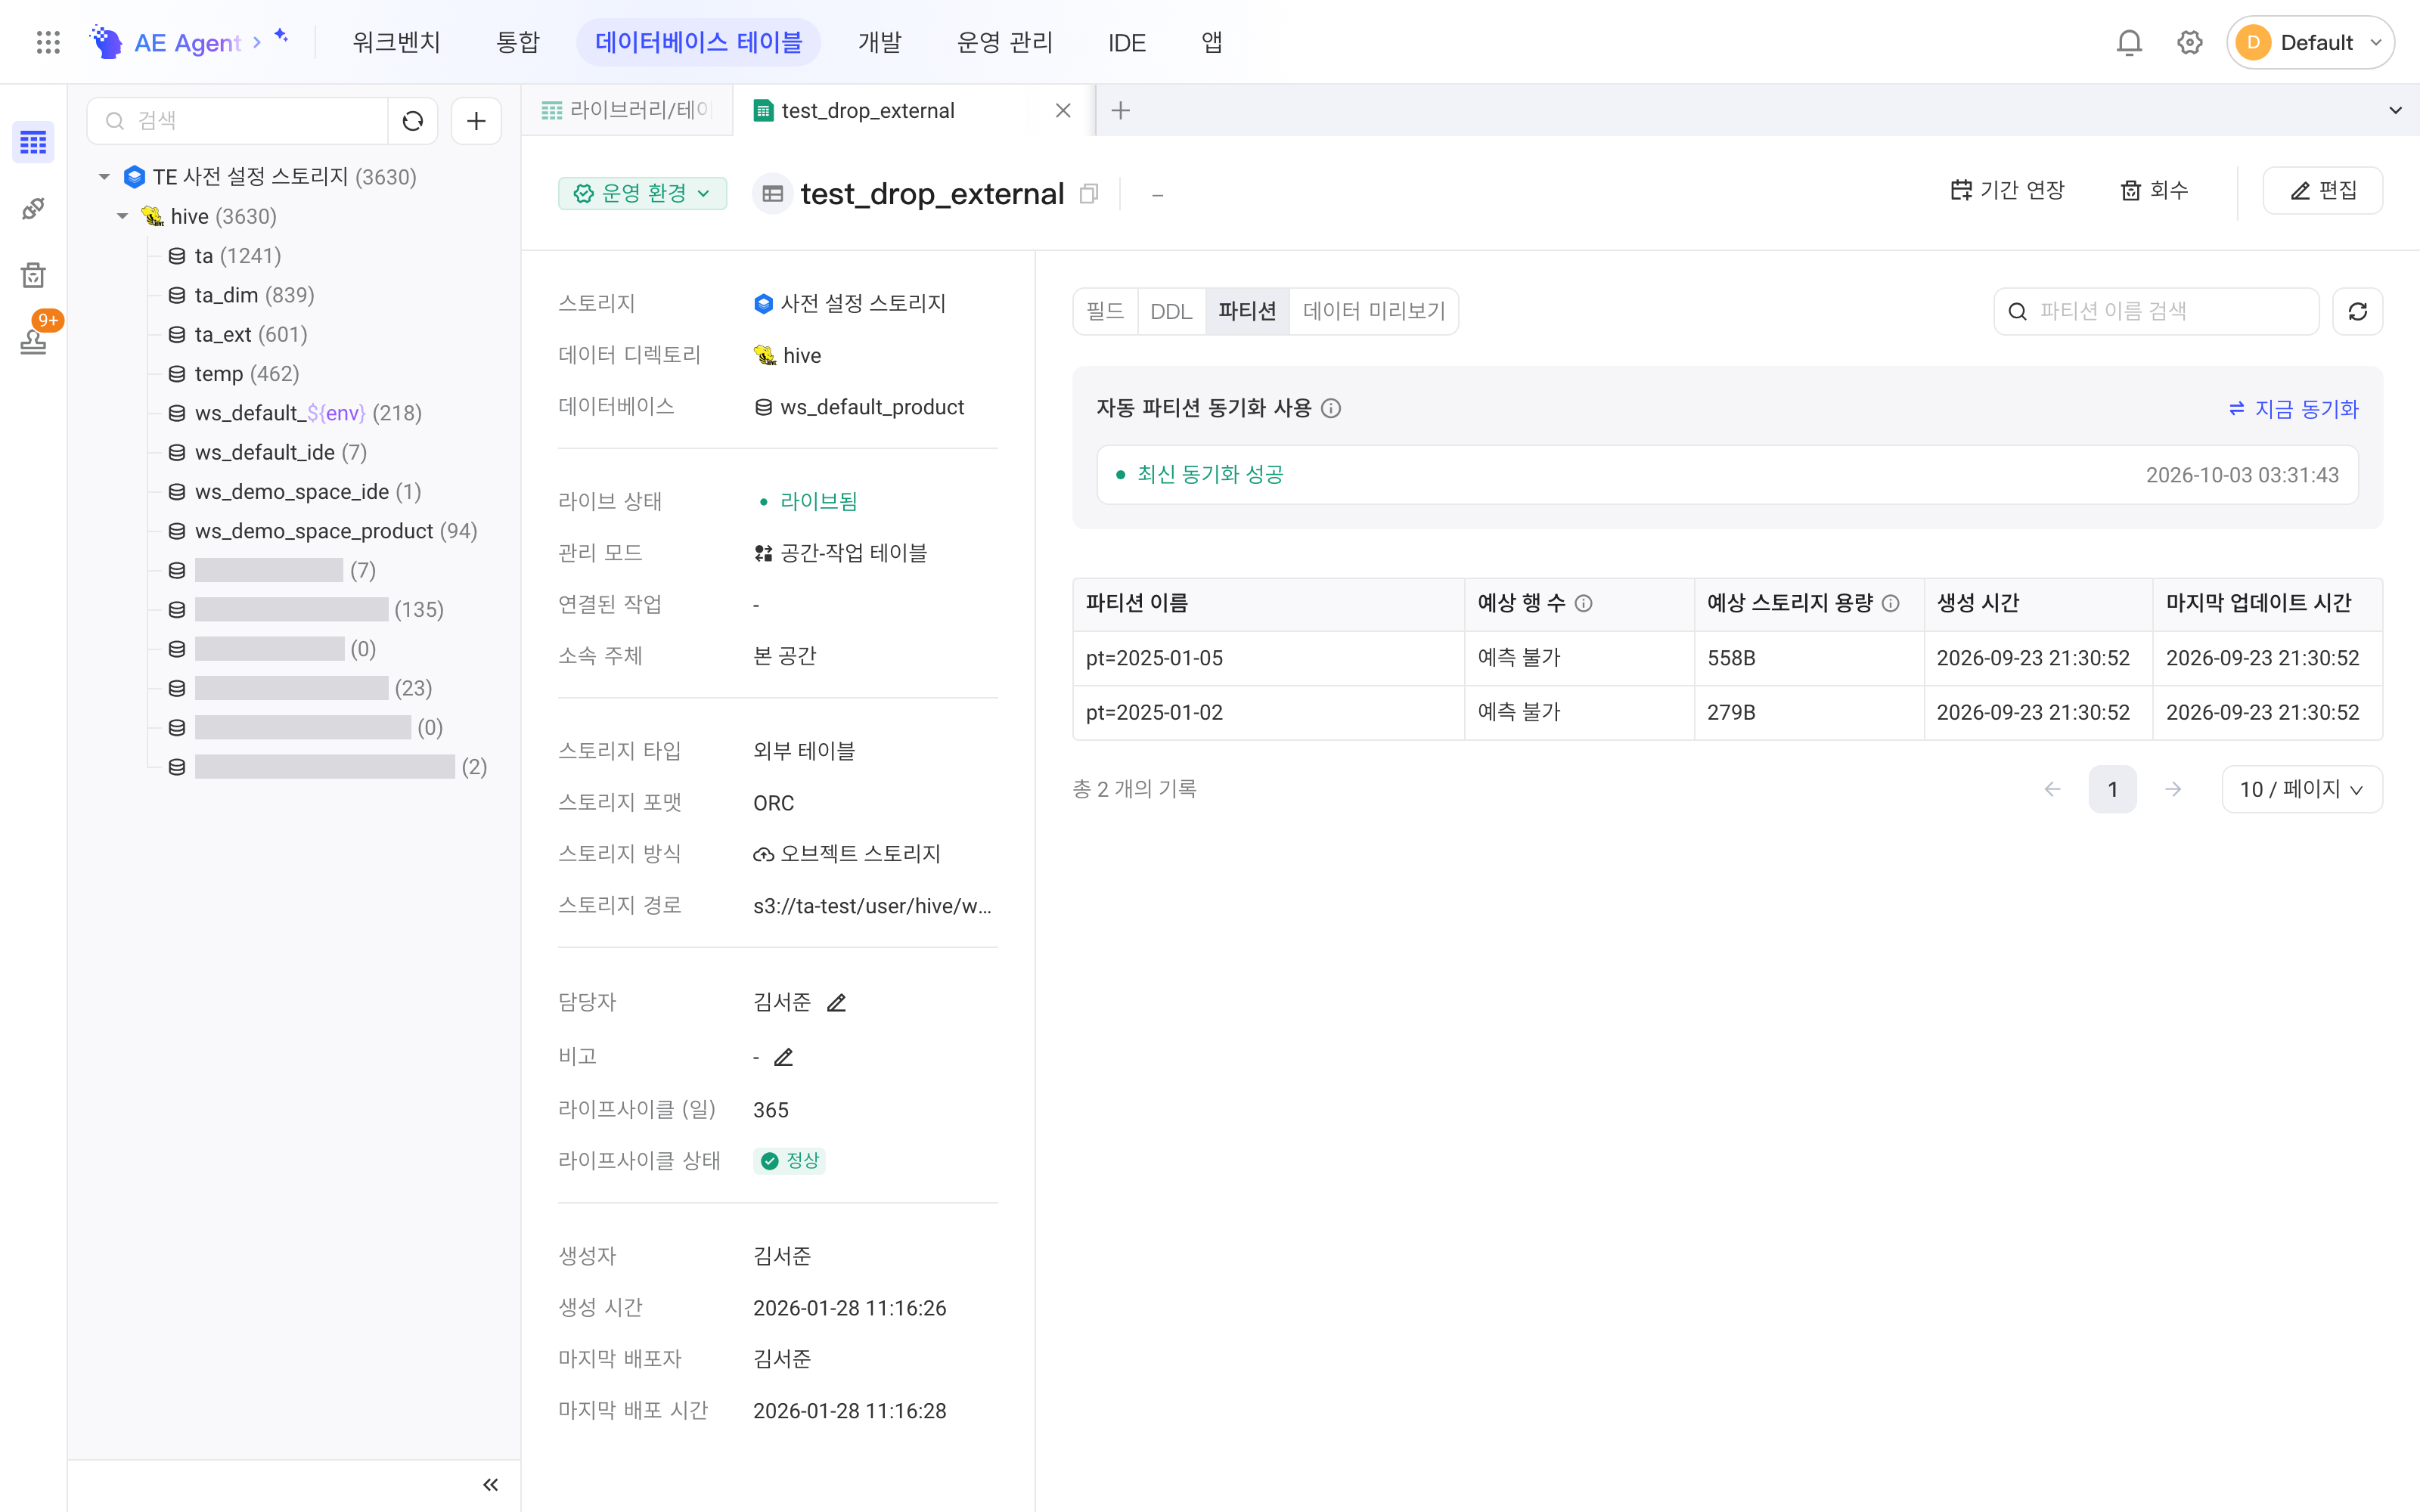Click the pt=2025-01-05 partition row
Image resolution: width=2420 pixels, height=1512 pixels.
[x=1727, y=658]
